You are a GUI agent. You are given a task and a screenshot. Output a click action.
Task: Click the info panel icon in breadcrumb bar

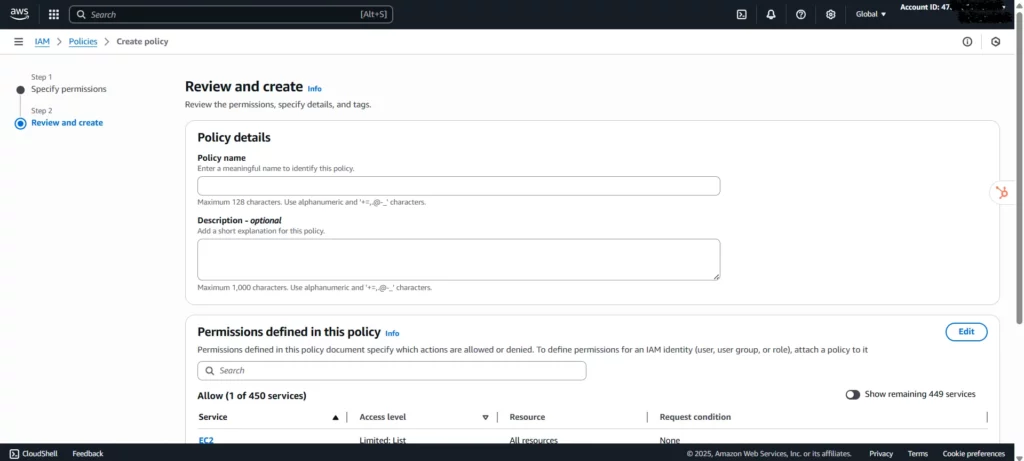click(x=967, y=42)
